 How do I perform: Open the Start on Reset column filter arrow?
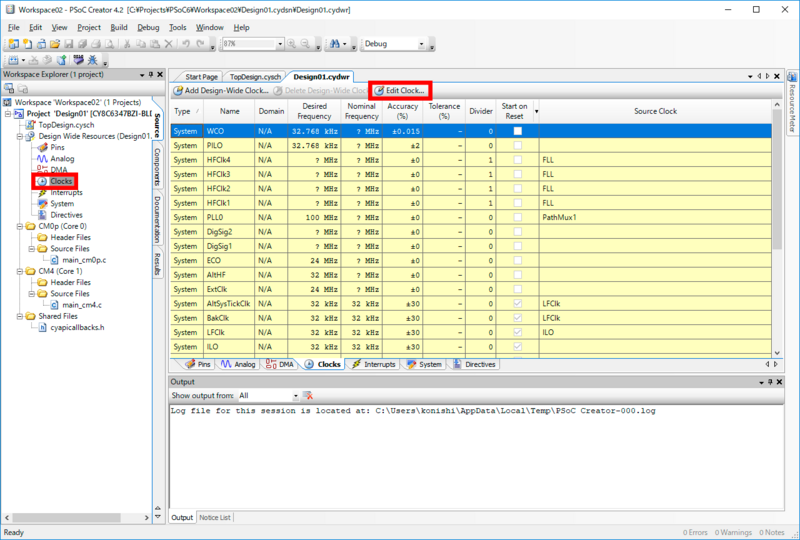[x=536, y=111]
